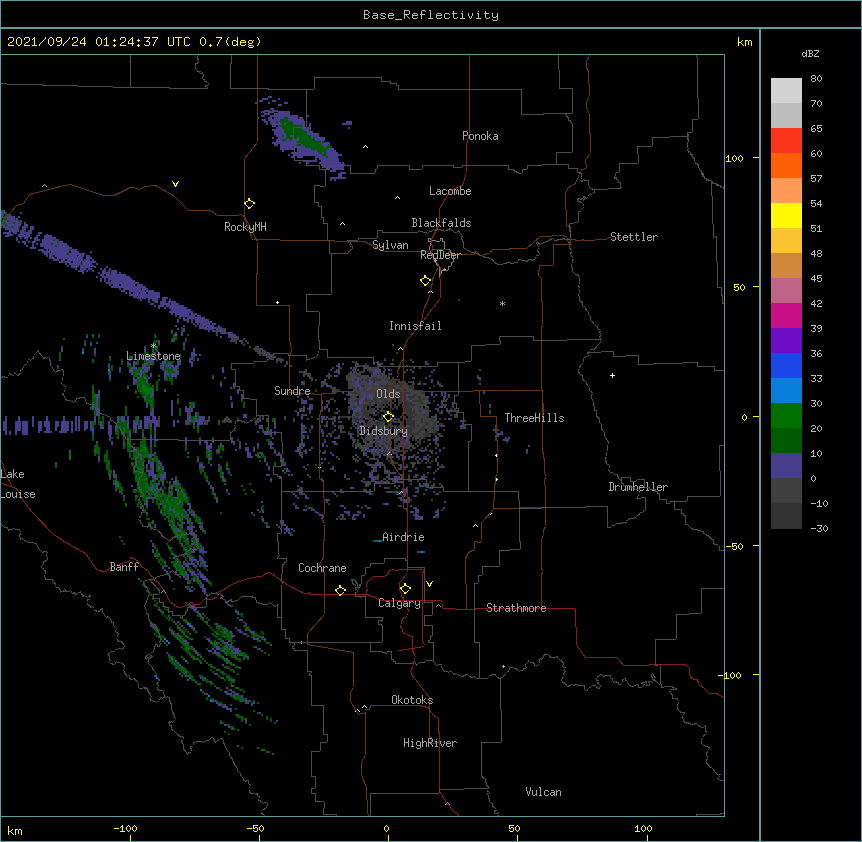Viewport: 862px width, 842px height.
Task: Click the Didsbury city label
Action: [384, 431]
